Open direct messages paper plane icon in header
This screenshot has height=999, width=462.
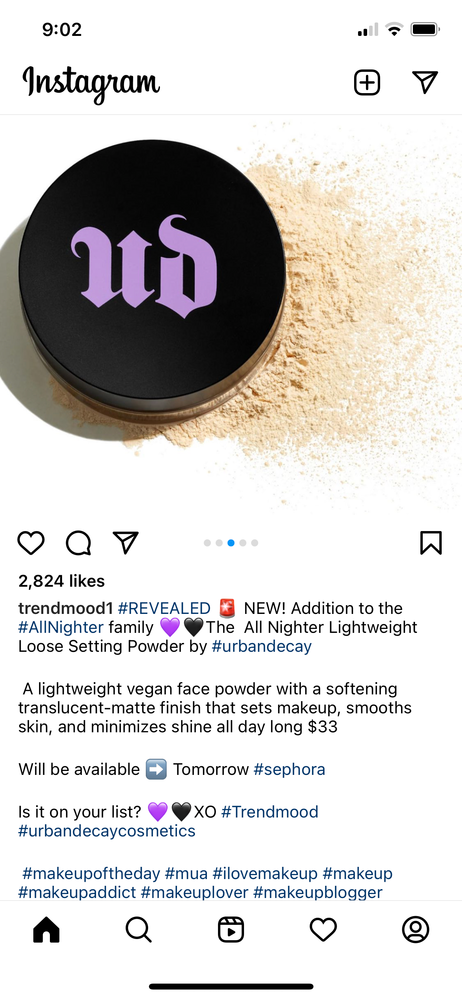click(425, 82)
